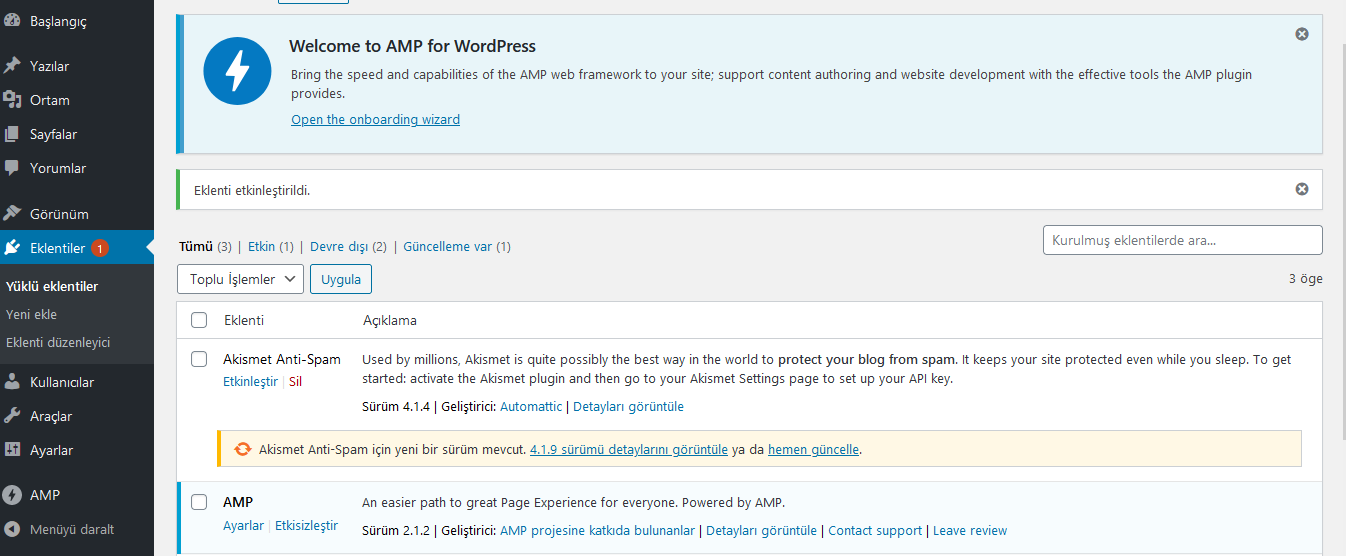Check the Akismet Anti-Spam checkbox
1346x556 pixels.
click(199, 359)
